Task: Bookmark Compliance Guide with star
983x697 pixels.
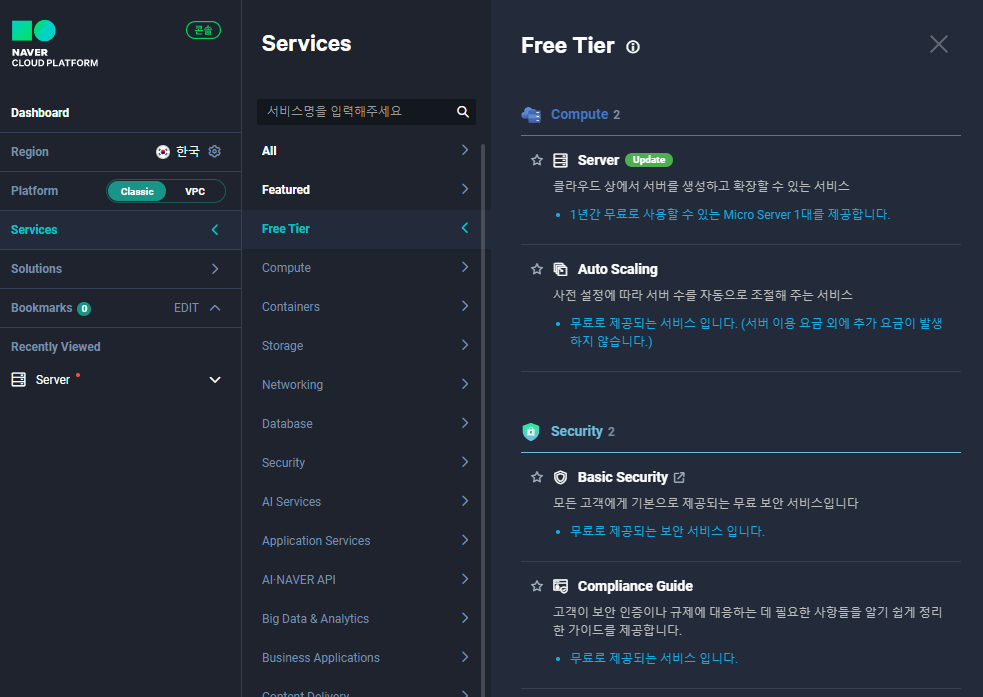Action: coord(537,587)
